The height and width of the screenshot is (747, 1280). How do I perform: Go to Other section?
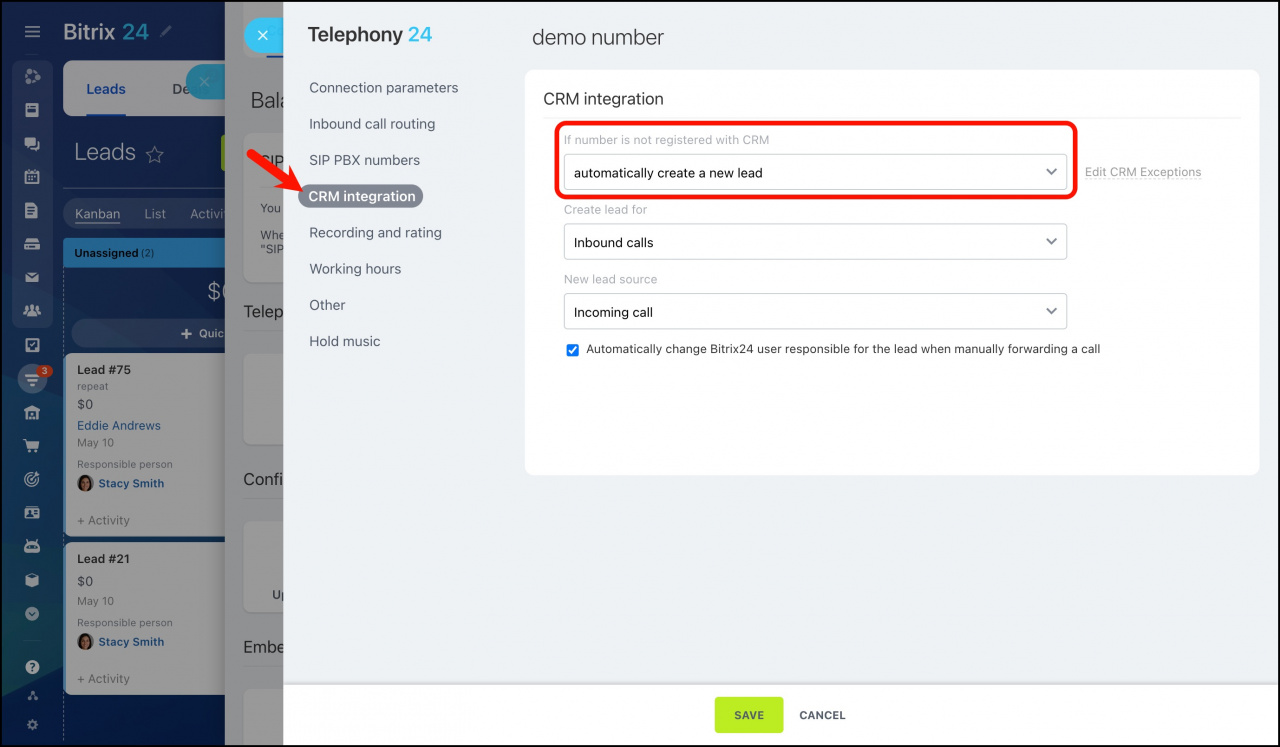coord(327,305)
